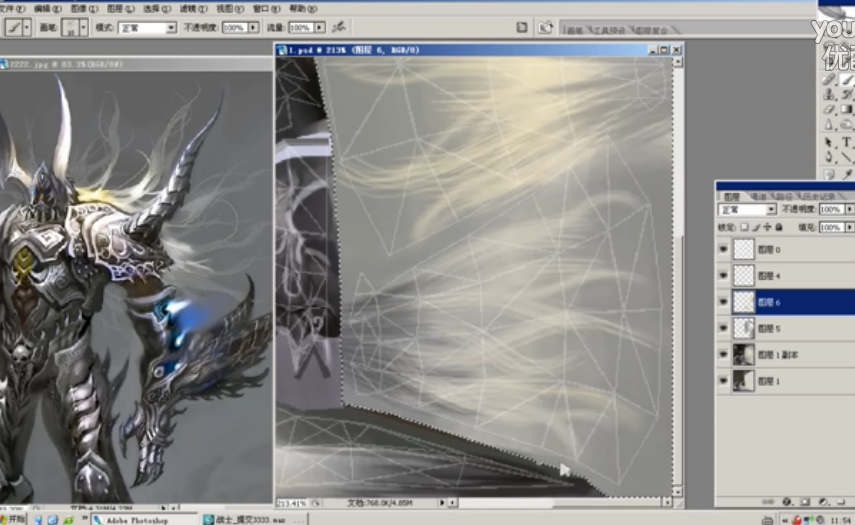The height and width of the screenshot is (525, 855).
Task: Open the 图层 menu
Action: tap(121, 9)
